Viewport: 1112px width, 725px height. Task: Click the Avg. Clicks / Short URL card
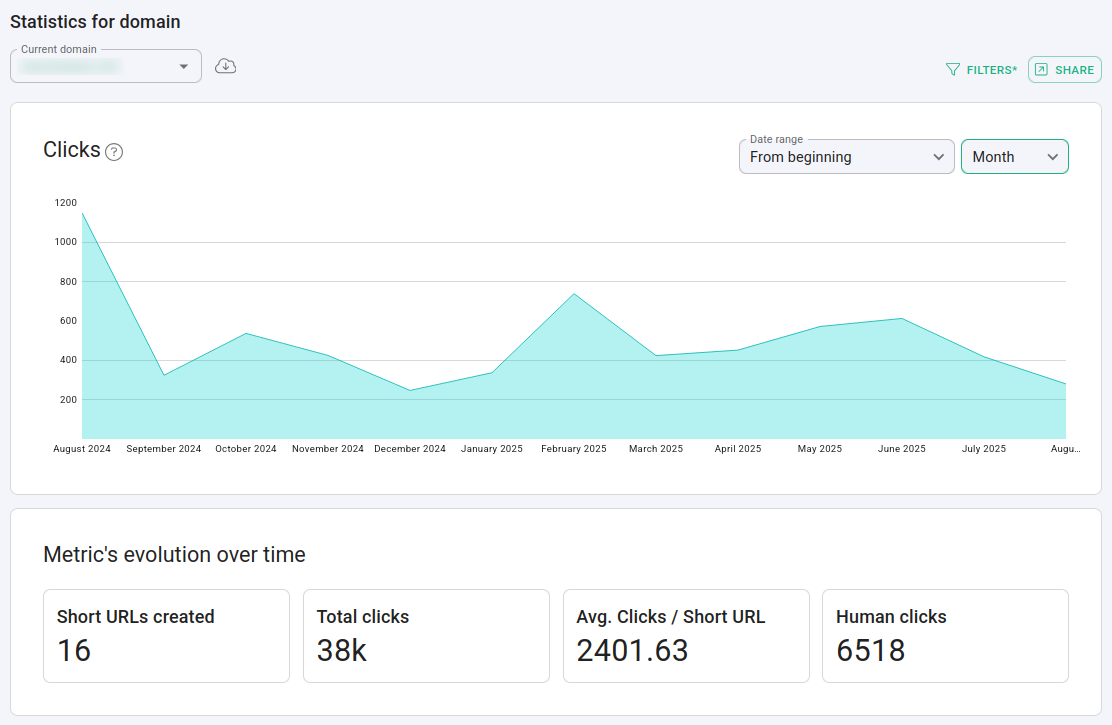click(x=686, y=636)
